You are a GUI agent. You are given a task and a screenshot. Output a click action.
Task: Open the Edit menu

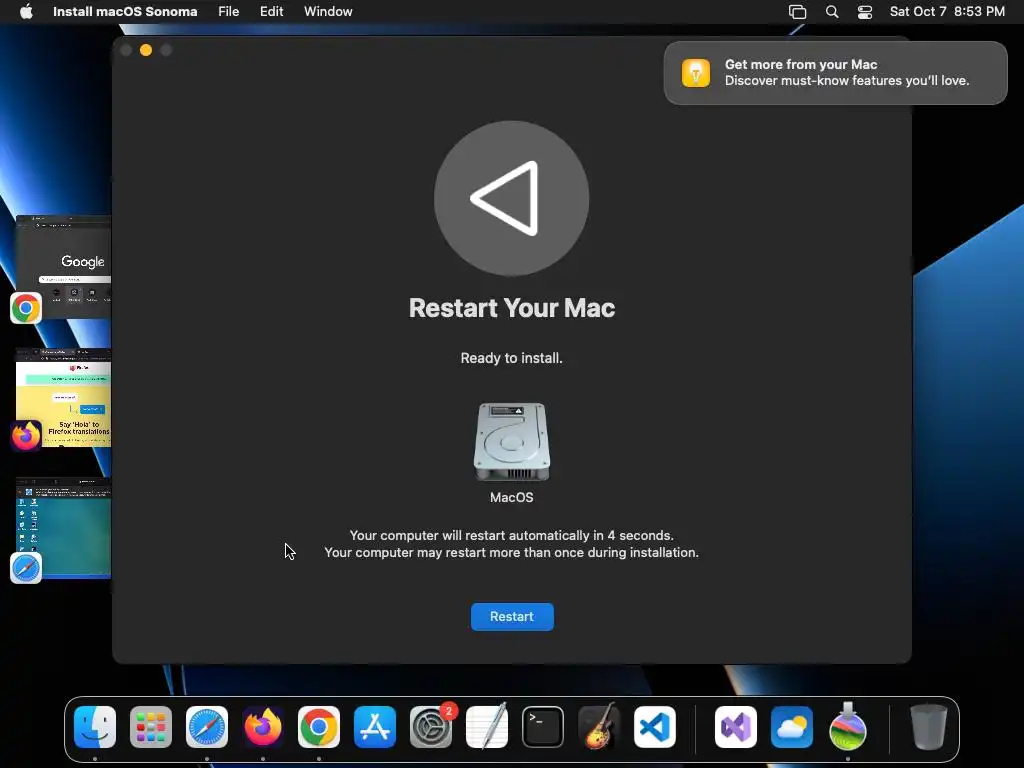pos(272,11)
